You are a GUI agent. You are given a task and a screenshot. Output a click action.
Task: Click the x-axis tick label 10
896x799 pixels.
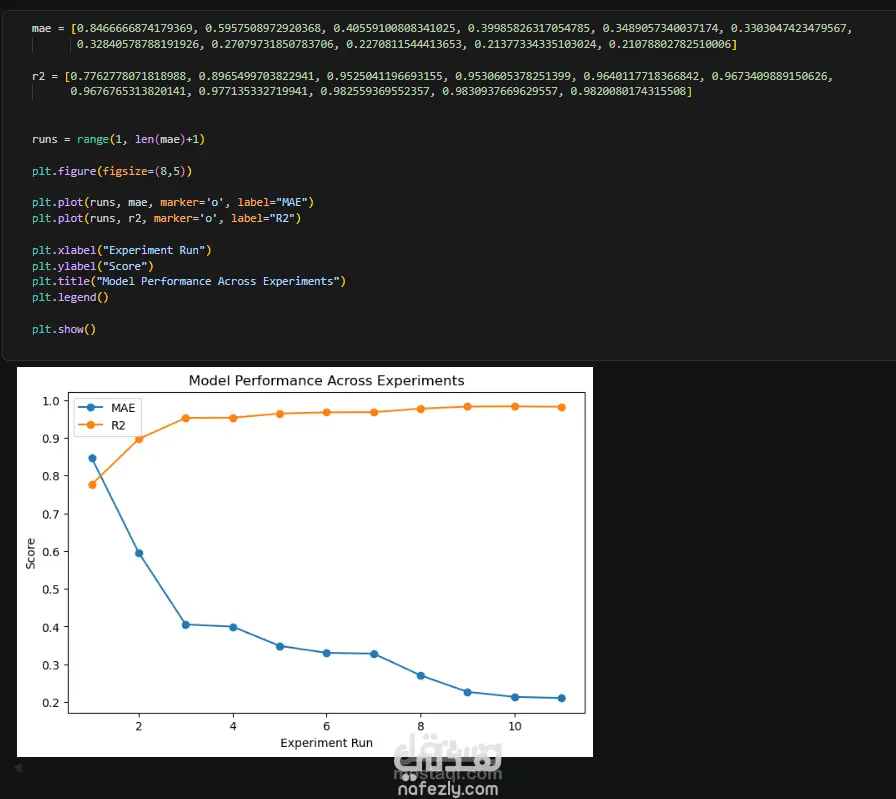[515, 726]
